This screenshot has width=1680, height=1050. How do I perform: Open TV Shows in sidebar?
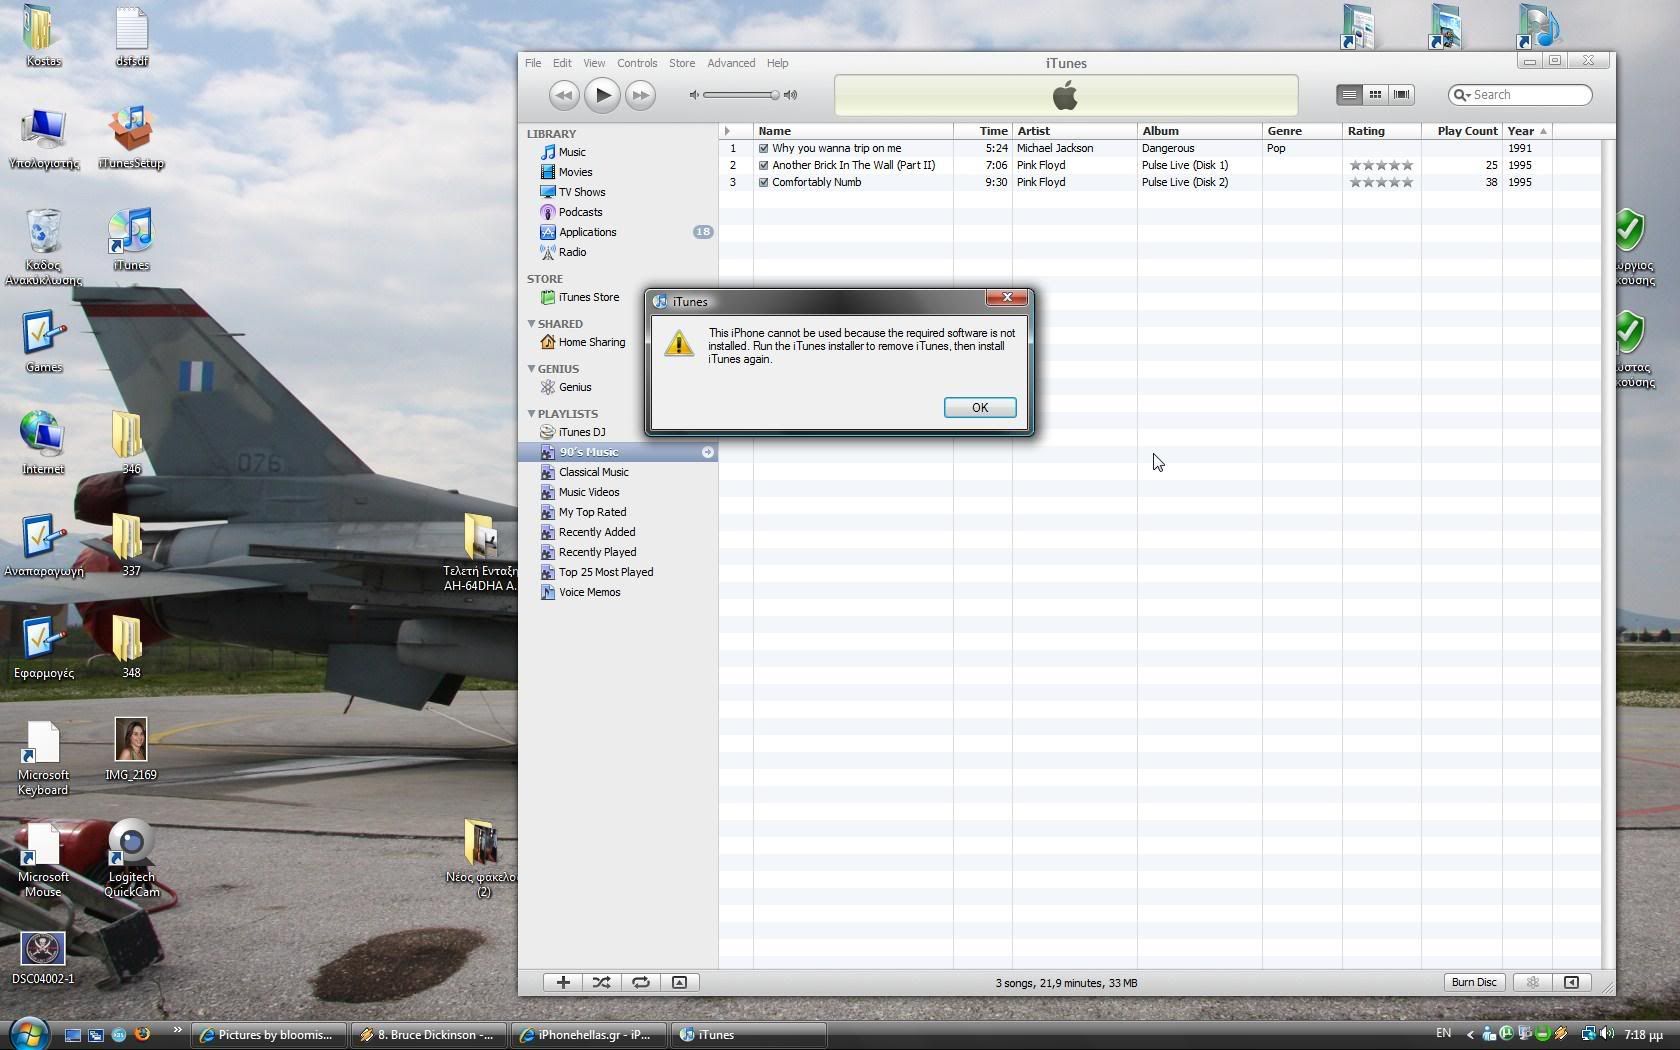tap(581, 192)
